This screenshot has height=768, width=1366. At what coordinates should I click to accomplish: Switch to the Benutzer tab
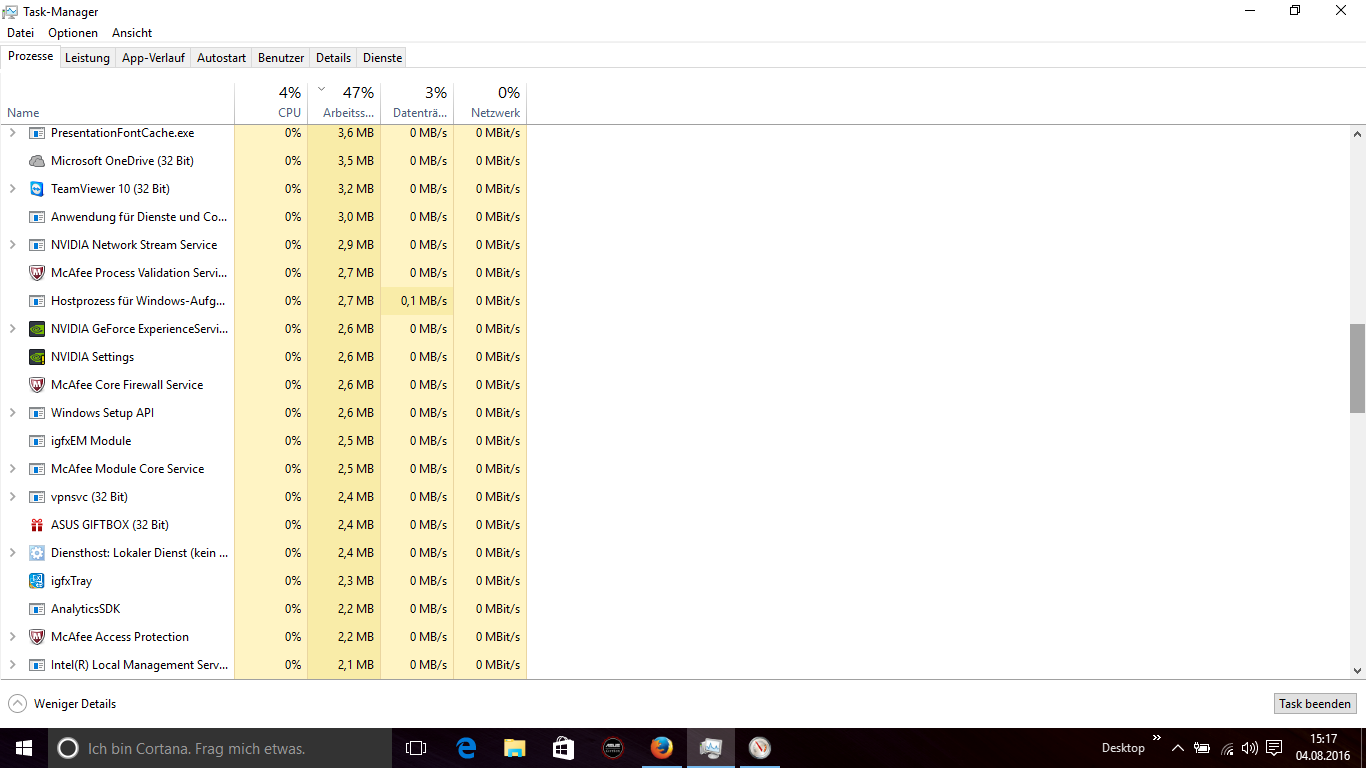click(x=281, y=58)
